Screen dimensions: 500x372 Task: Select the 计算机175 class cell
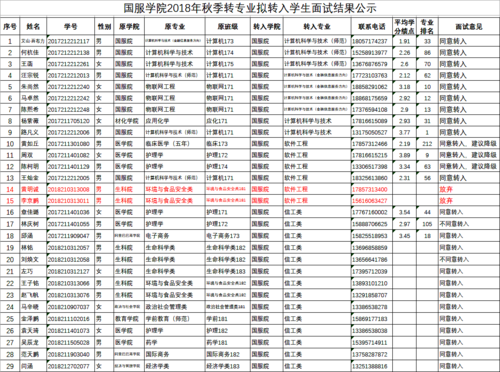tap(228, 64)
